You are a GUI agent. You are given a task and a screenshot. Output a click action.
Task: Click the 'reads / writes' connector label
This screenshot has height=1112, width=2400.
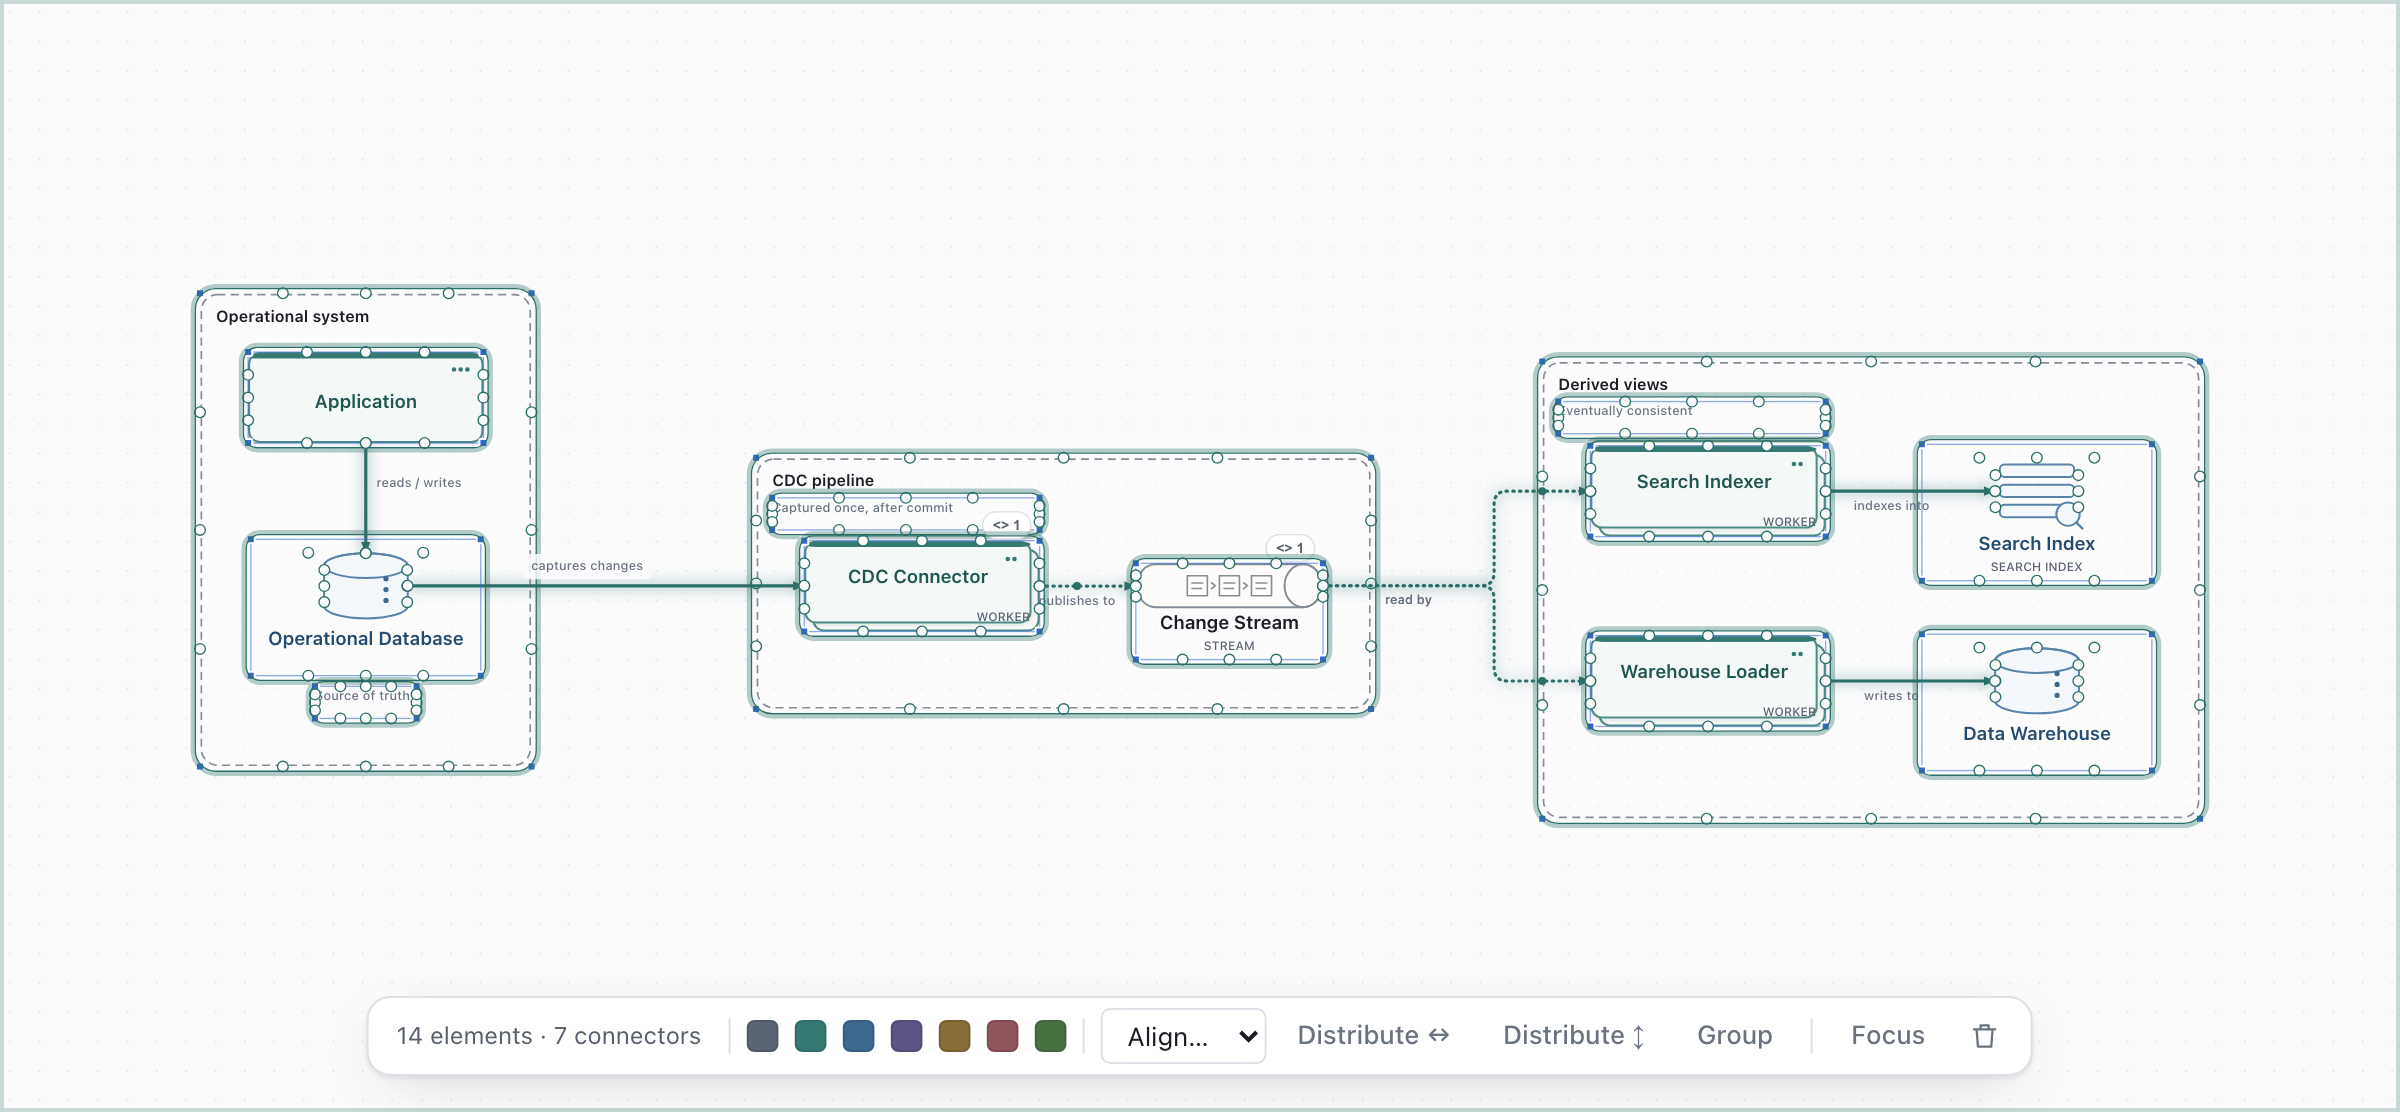[418, 483]
